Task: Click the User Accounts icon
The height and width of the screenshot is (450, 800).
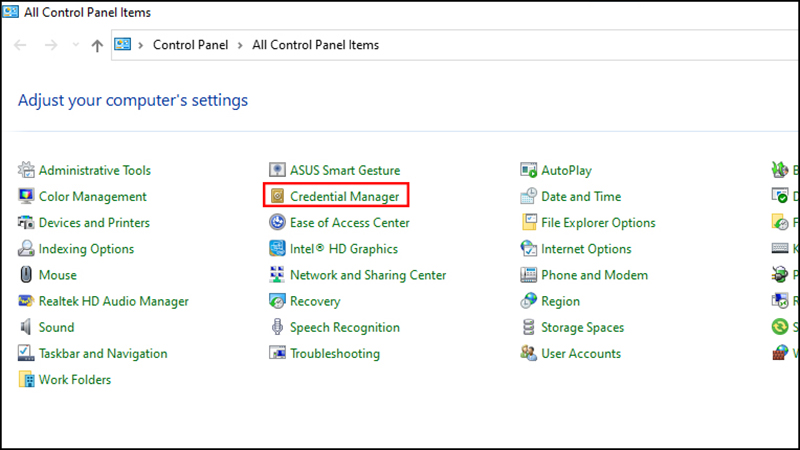Action: tap(528, 353)
